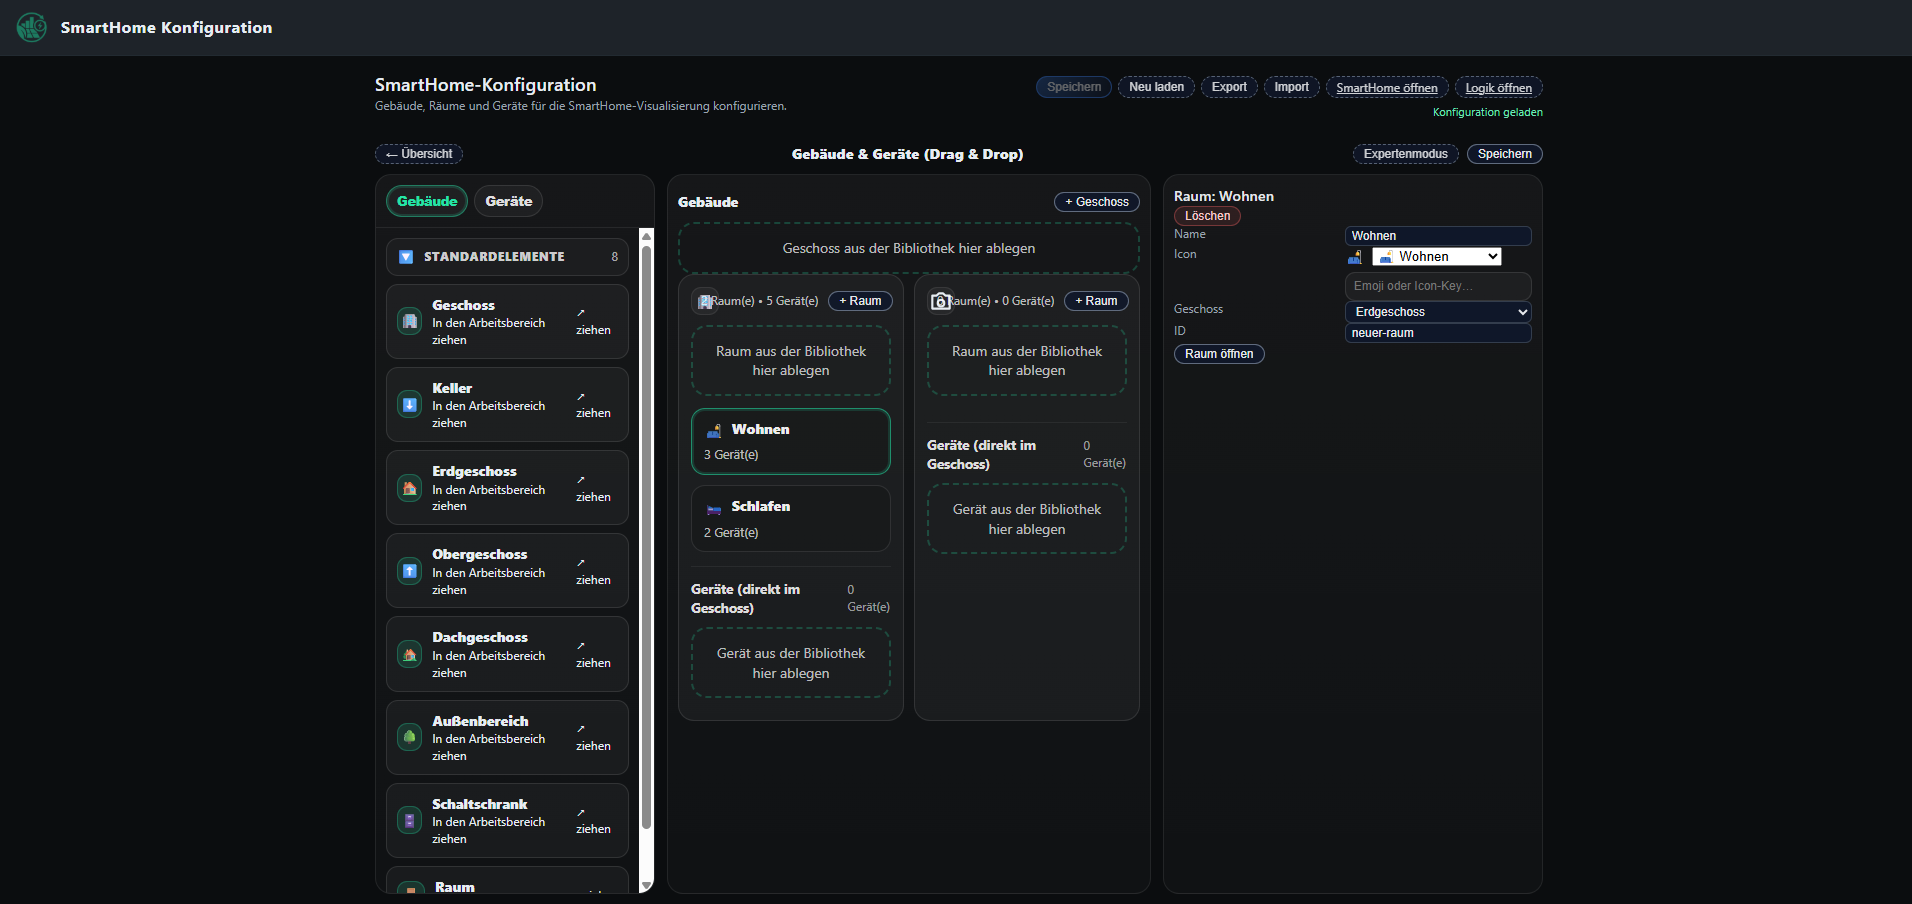The width and height of the screenshot is (1912, 904).
Task: Click the Dachgeschoss roof icon
Action: 410,655
